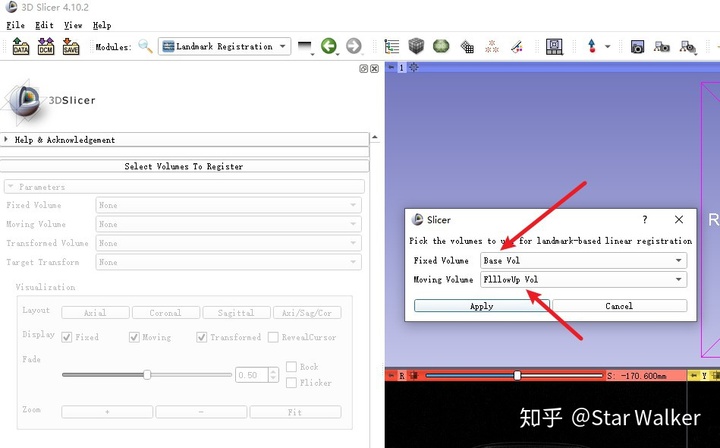The image size is (720, 448).
Task: Open the scene views icon
Action: tap(662, 46)
